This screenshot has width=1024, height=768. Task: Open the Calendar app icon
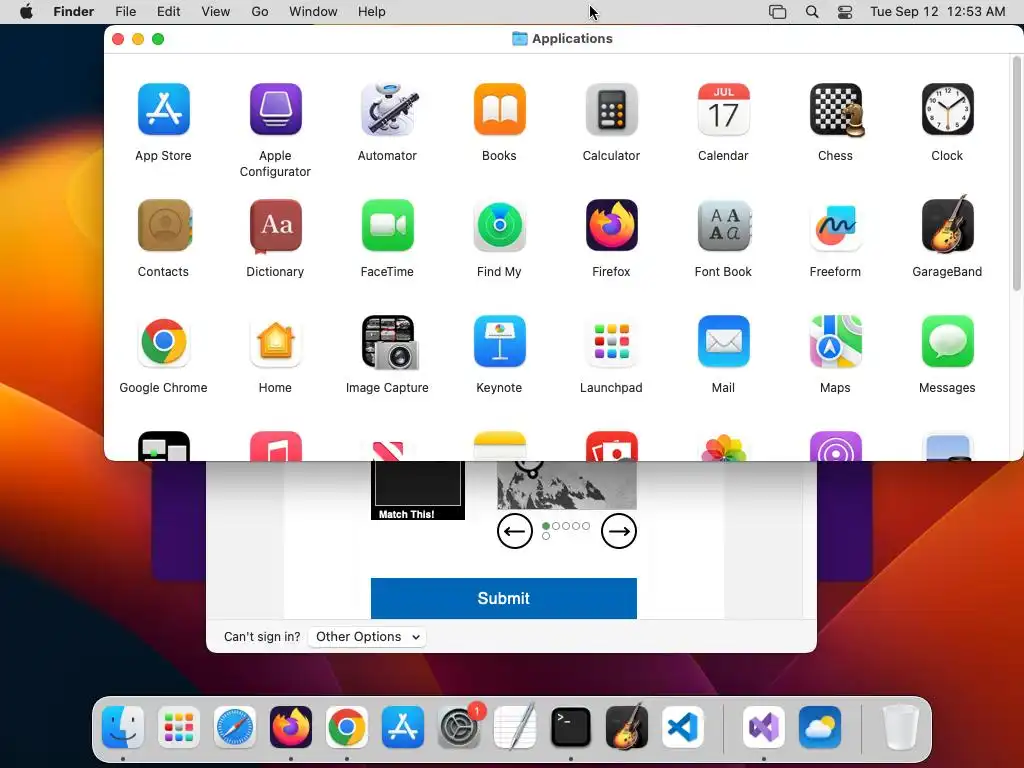tap(723, 109)
